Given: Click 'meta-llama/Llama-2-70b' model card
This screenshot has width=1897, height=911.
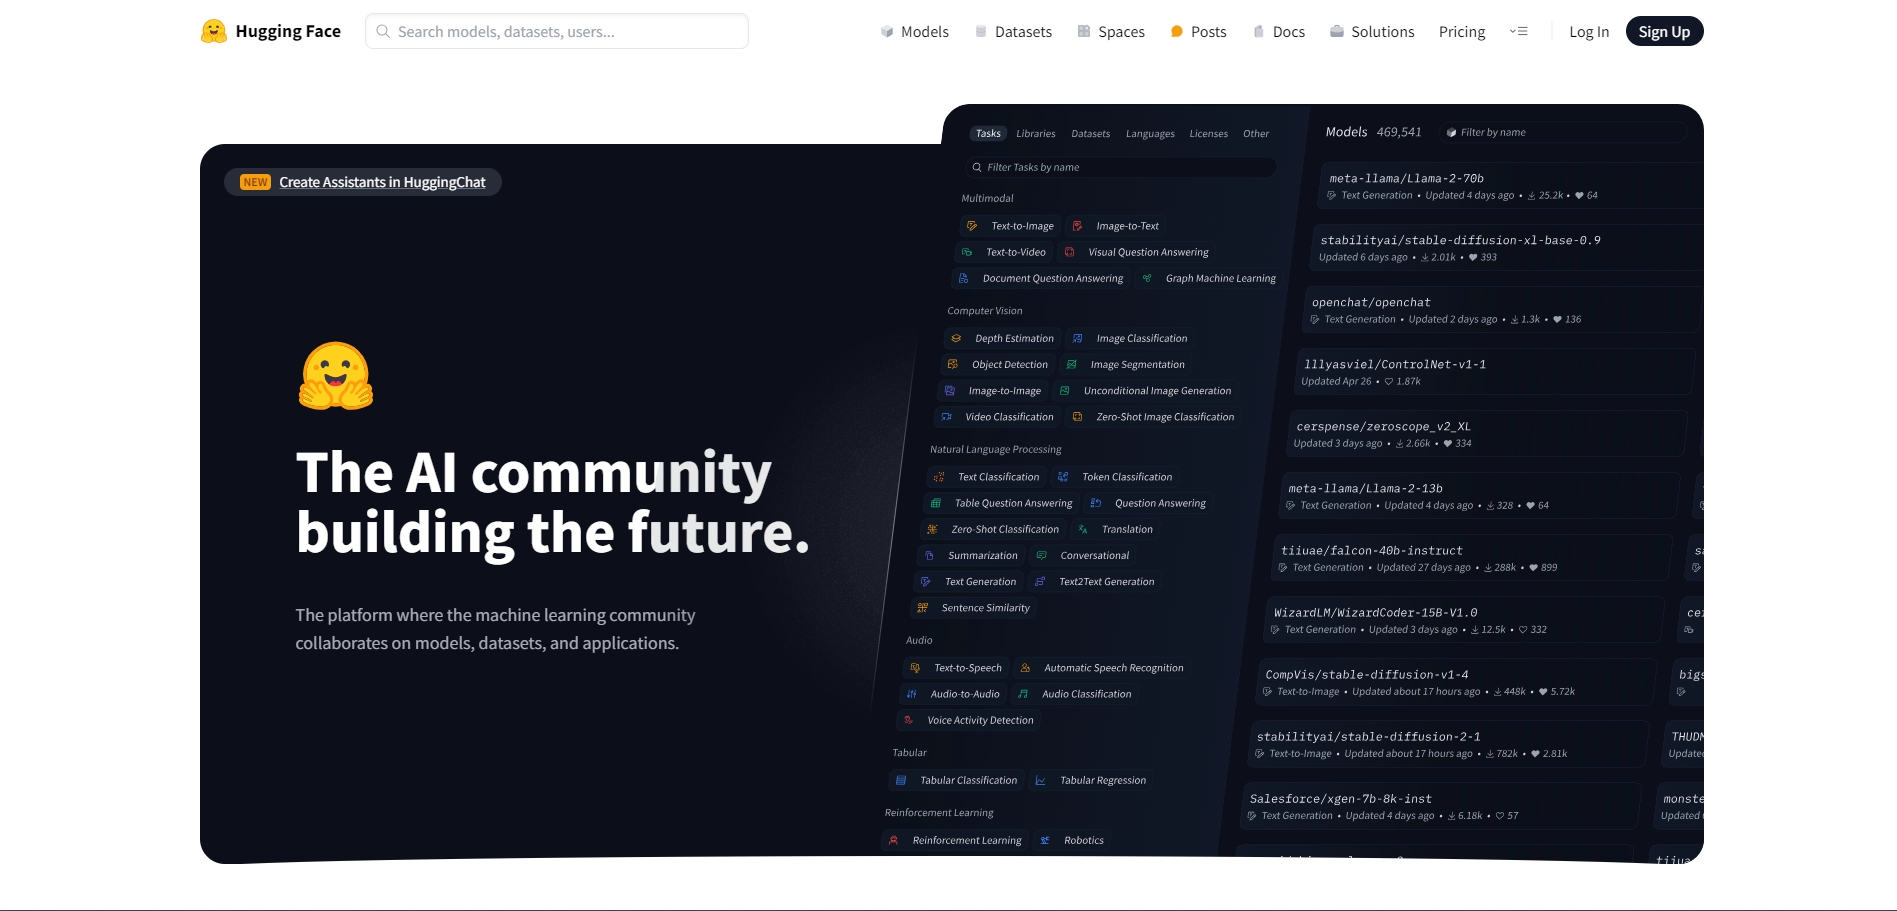Looking at the screenshot, I should (1510, 186).
